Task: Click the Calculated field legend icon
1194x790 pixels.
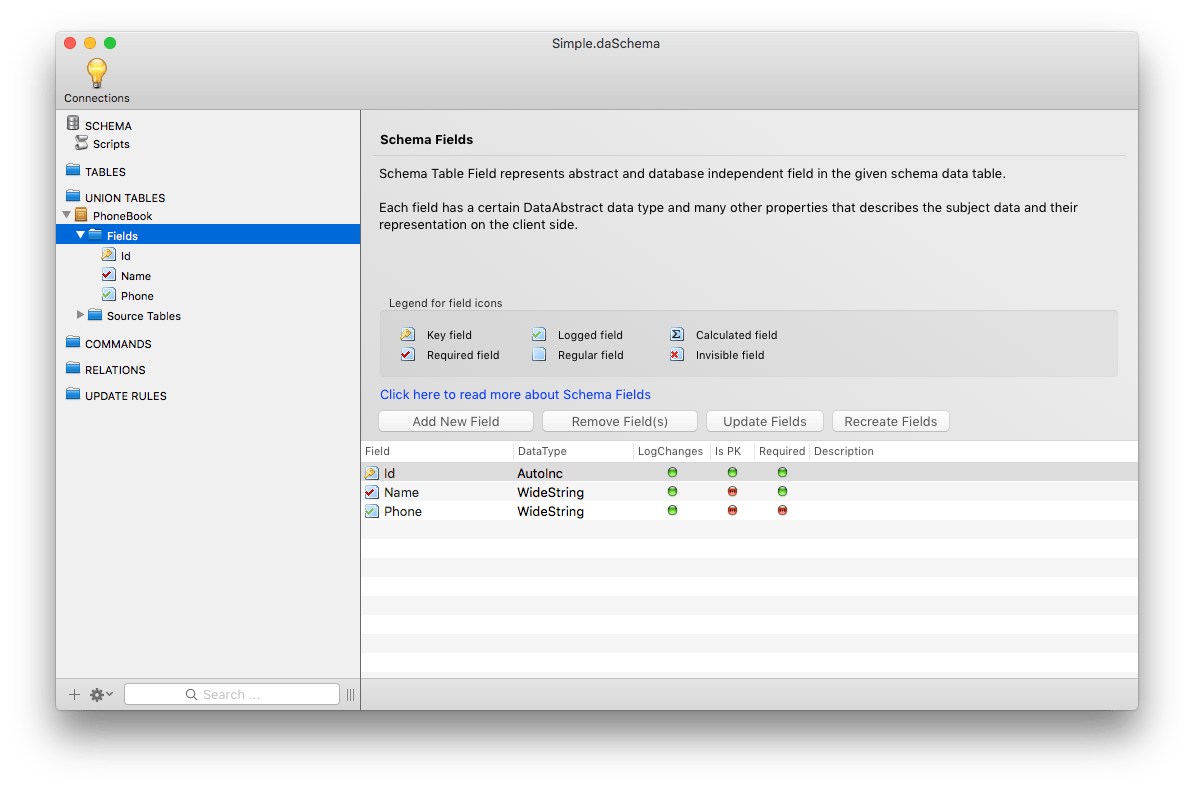Action: 677,334
